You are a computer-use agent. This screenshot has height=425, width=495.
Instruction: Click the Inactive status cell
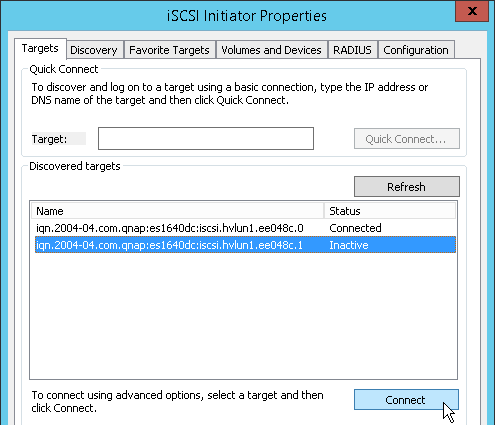pyautogui.click(x=349, y=245)
